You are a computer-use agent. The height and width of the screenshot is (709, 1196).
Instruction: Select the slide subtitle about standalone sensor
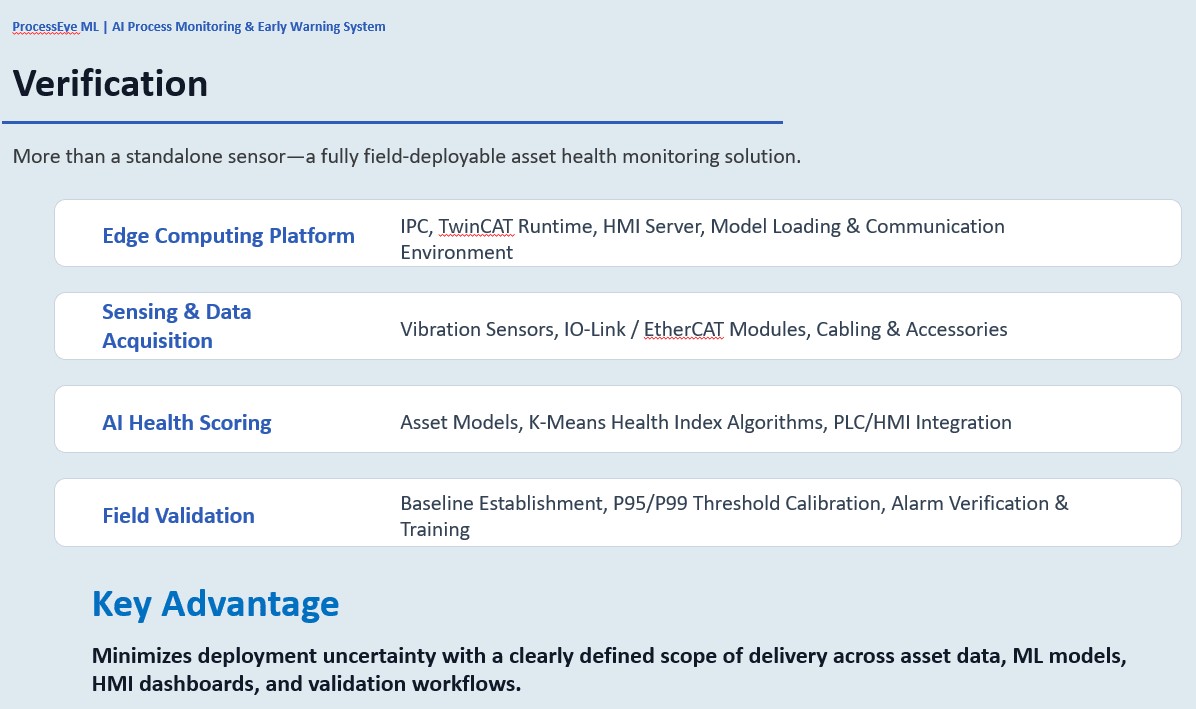pos(407,156)
